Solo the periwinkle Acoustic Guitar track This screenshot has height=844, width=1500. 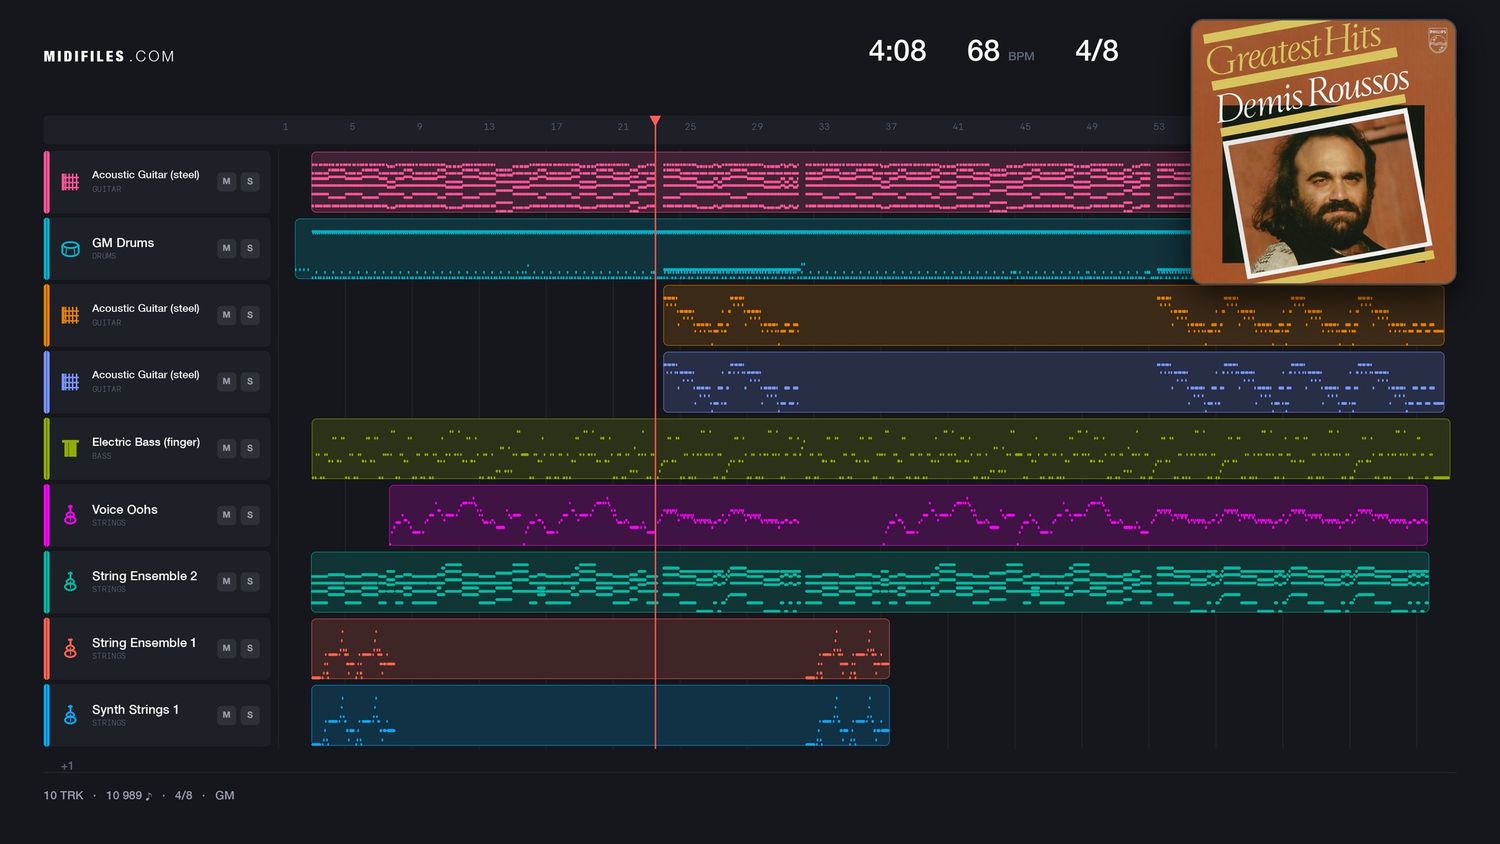pos(250,381)
